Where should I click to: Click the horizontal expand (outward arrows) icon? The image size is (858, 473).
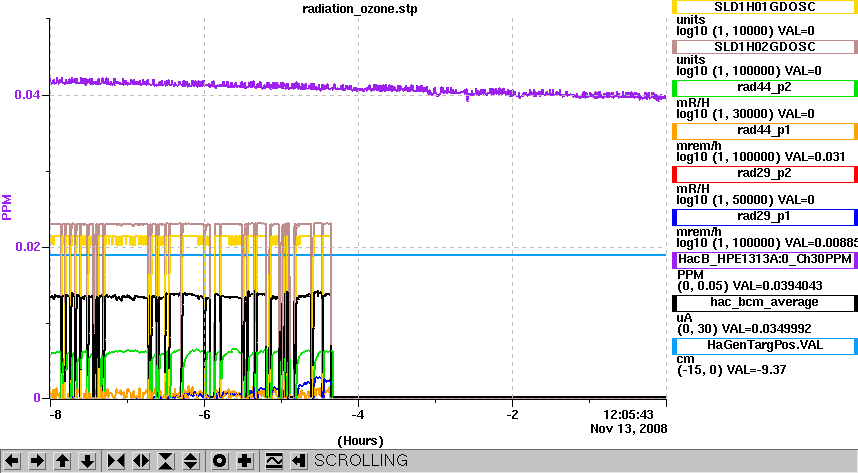click(141, 461)
